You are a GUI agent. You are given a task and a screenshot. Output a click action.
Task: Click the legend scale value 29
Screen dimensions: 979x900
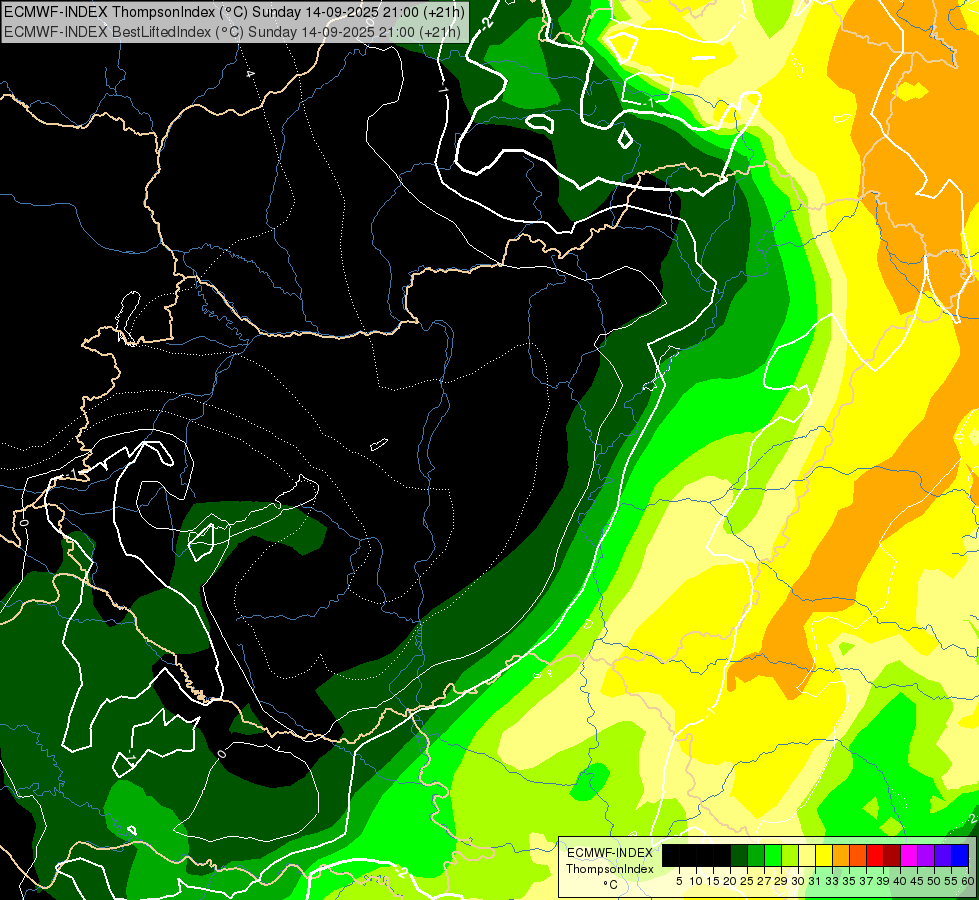[x=780, y=881]
